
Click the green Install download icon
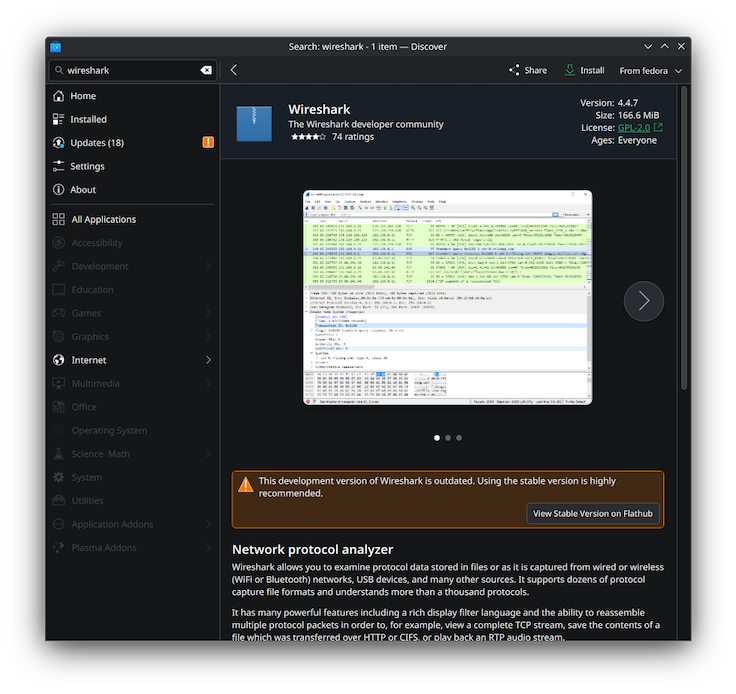569,70
